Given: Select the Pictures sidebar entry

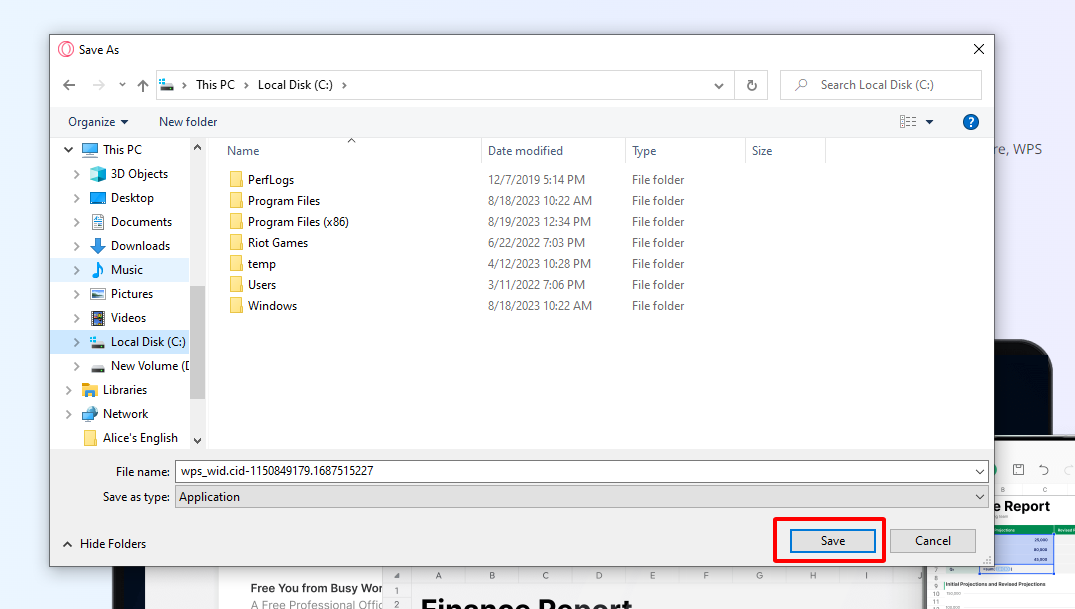Looking at the screenshot, I should pyautogui.click(x=131, y=293).
